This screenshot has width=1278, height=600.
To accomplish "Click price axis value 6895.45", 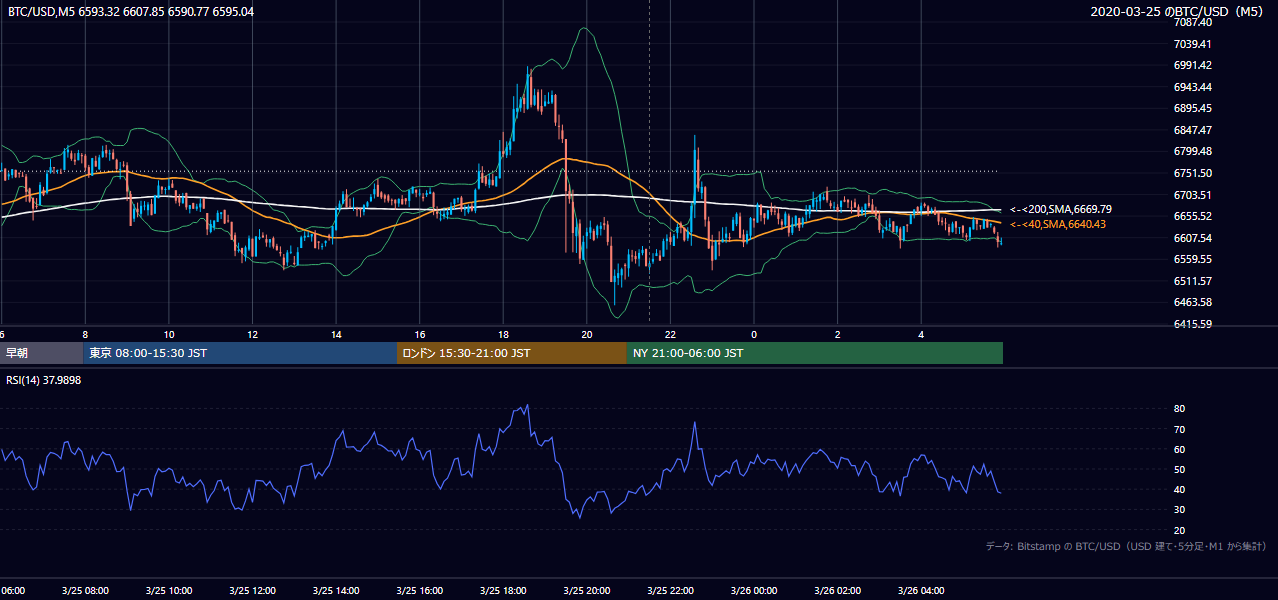I will coord(1192,108).
